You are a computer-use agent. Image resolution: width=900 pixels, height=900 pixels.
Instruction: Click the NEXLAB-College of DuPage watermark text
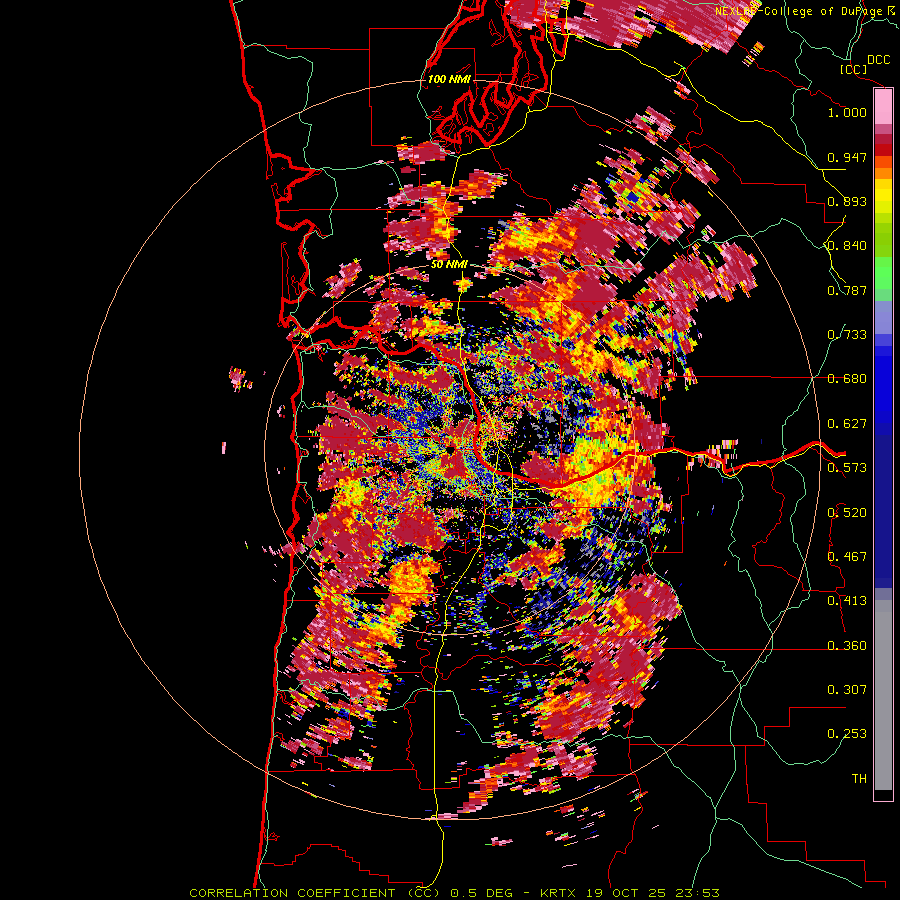click(801, 11)
